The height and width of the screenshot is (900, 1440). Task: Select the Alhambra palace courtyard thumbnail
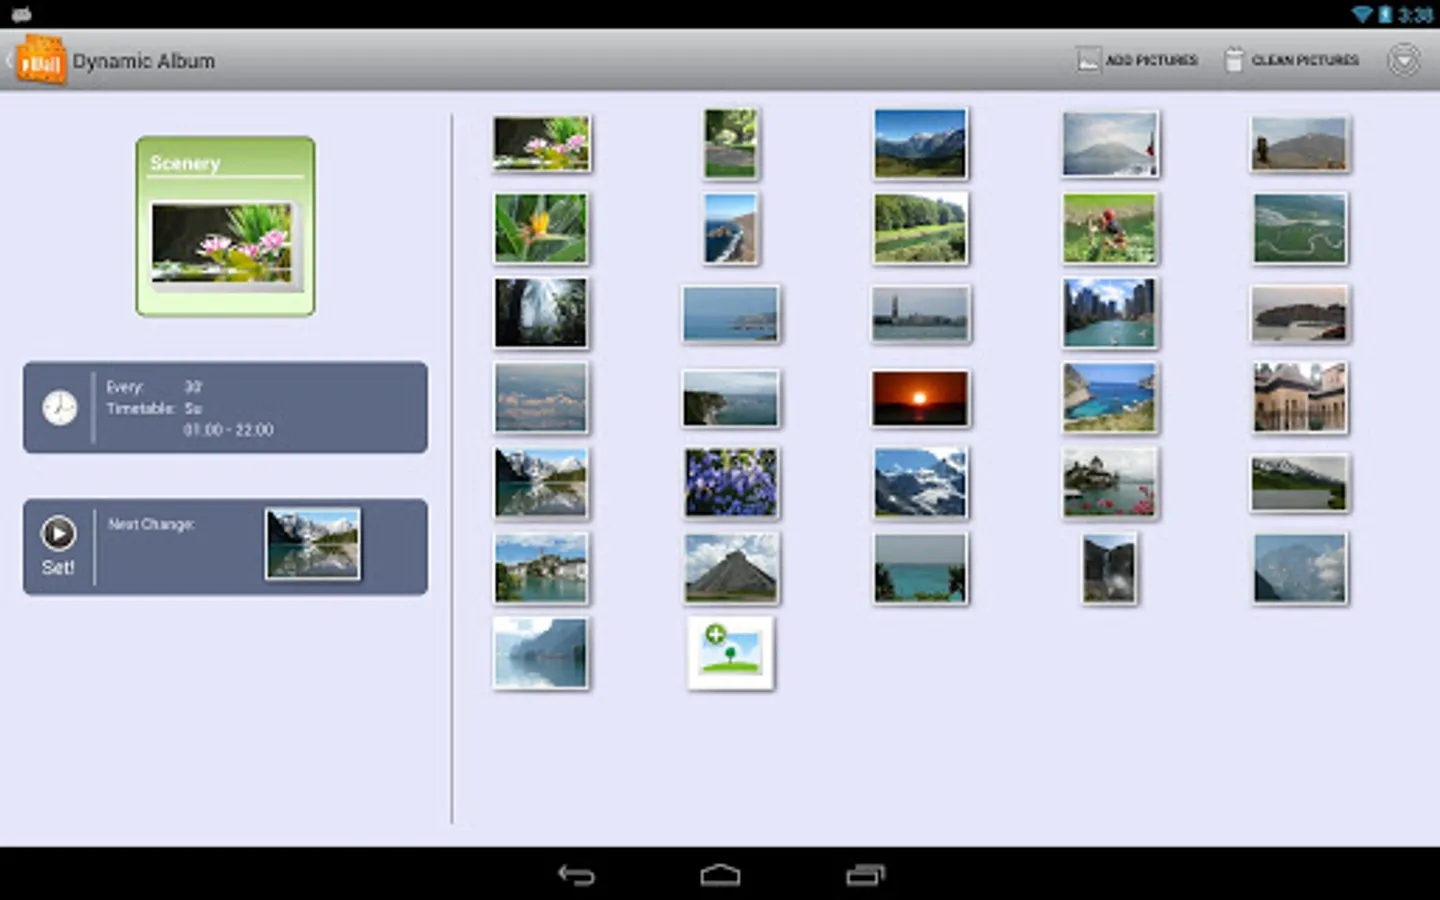click(x=1299, y=398)
